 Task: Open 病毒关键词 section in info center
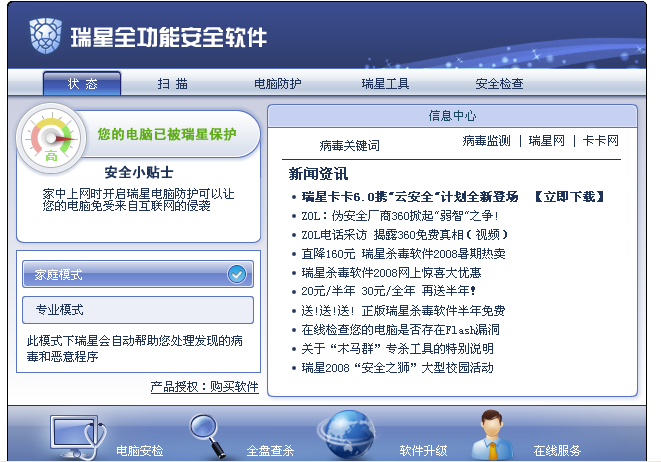click(x=349, y=145)
